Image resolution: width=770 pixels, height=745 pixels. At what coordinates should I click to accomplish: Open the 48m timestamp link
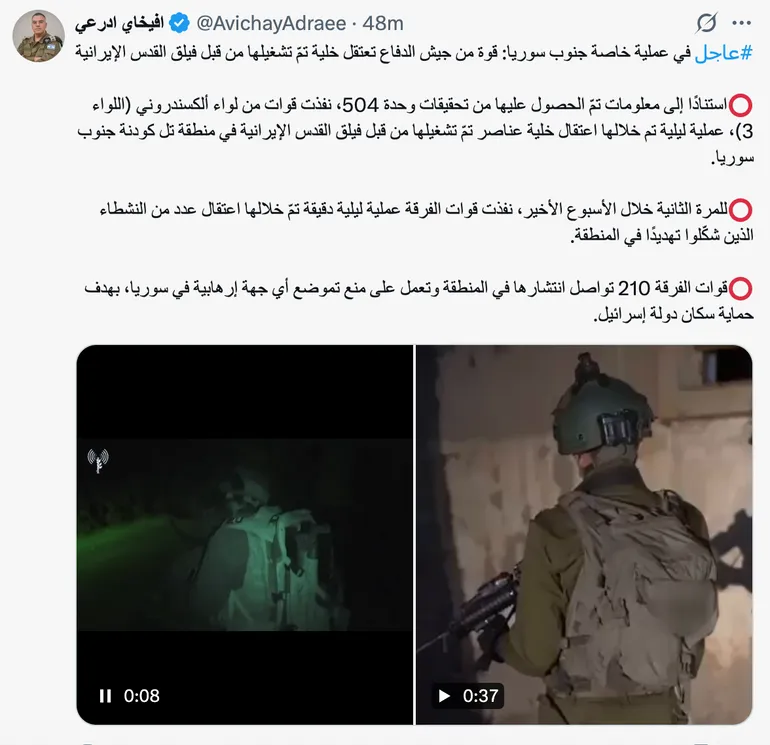[x=383, y=23]
